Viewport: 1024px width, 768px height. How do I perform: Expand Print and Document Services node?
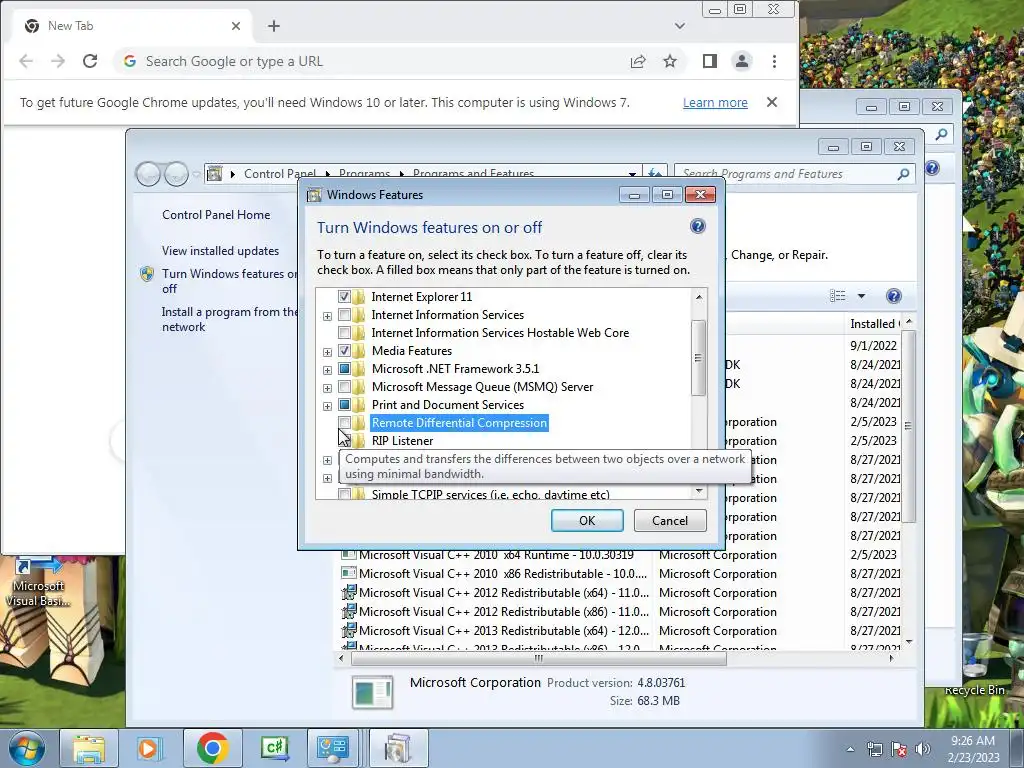pyautogui.click(x=327, y=406)
